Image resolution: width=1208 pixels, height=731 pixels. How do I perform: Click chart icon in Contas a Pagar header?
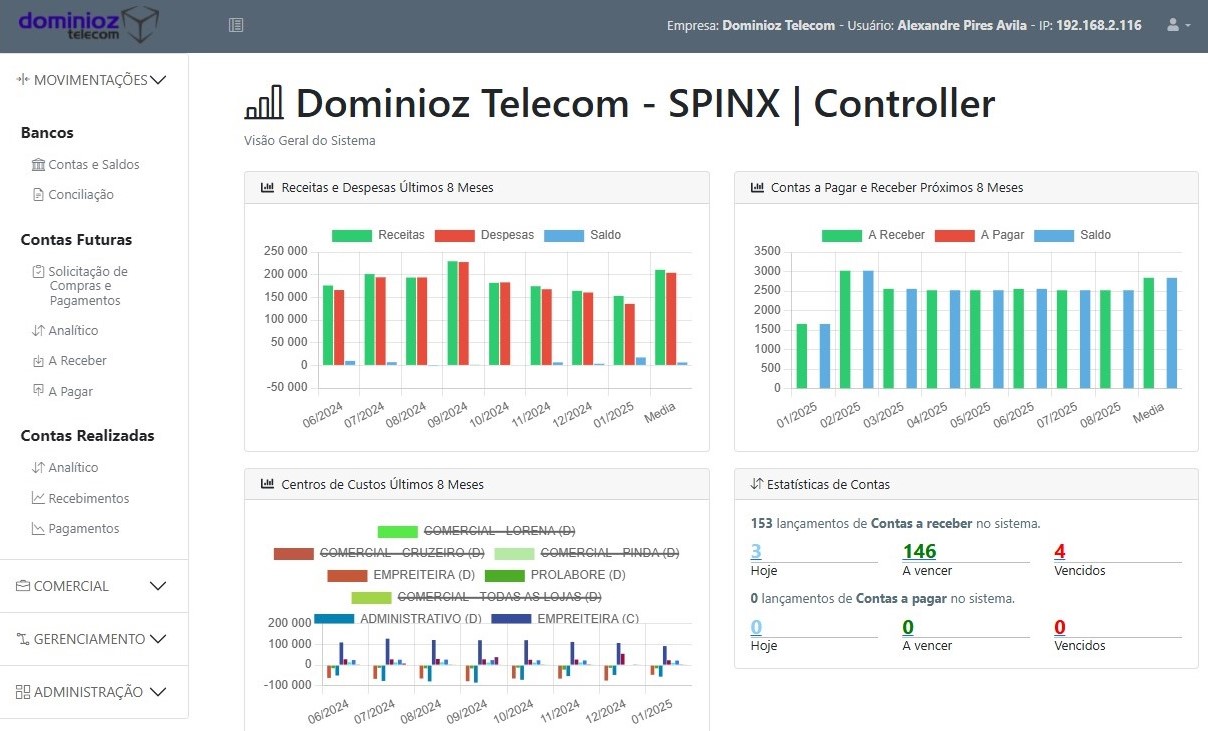(x=757, y=187)
